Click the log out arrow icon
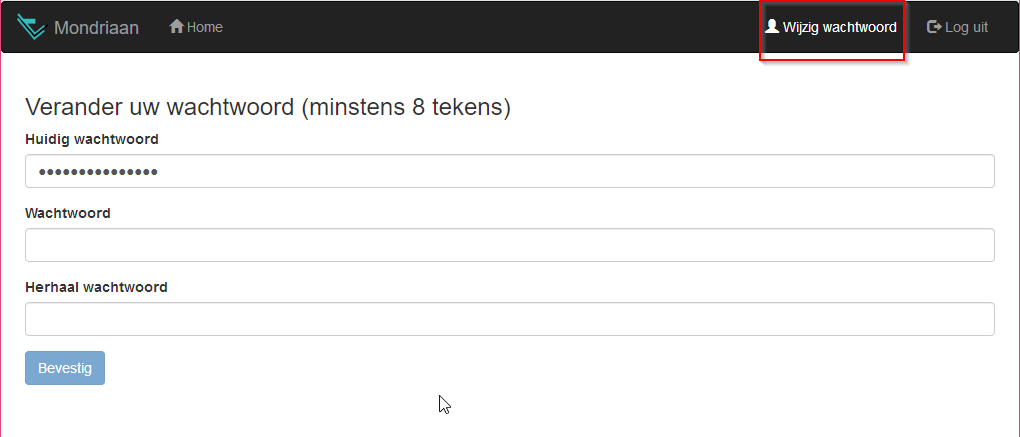This screenshot has height=437, width=1020. (934, 27)
